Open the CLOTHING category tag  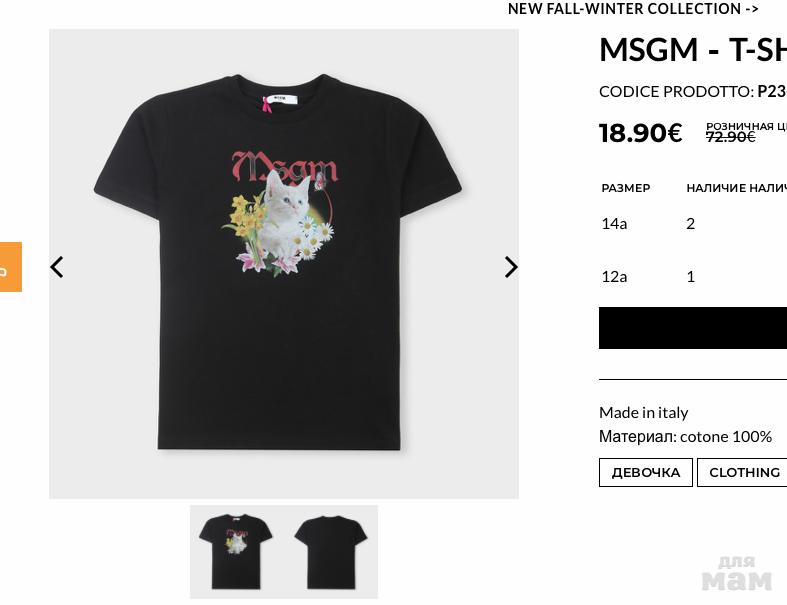[744, 472]
